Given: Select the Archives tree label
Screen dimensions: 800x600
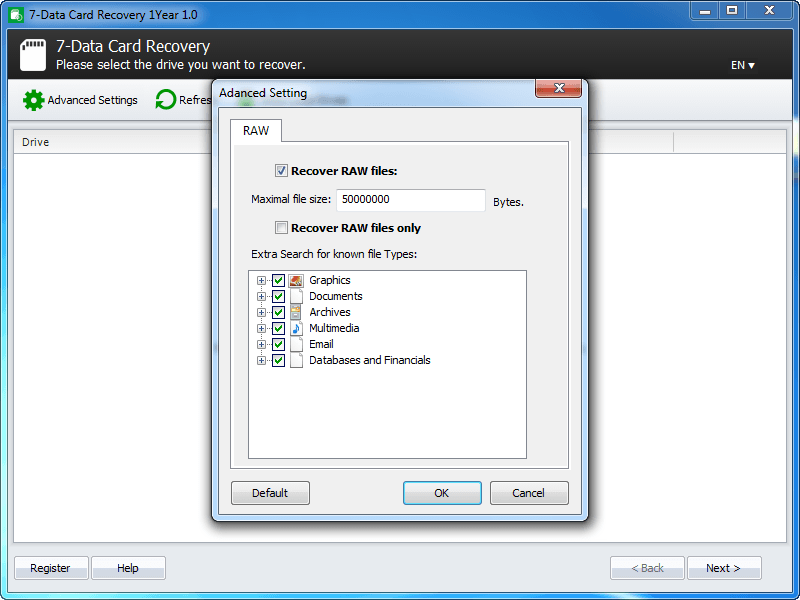Looking at the screenshot, I should point(330,312).
